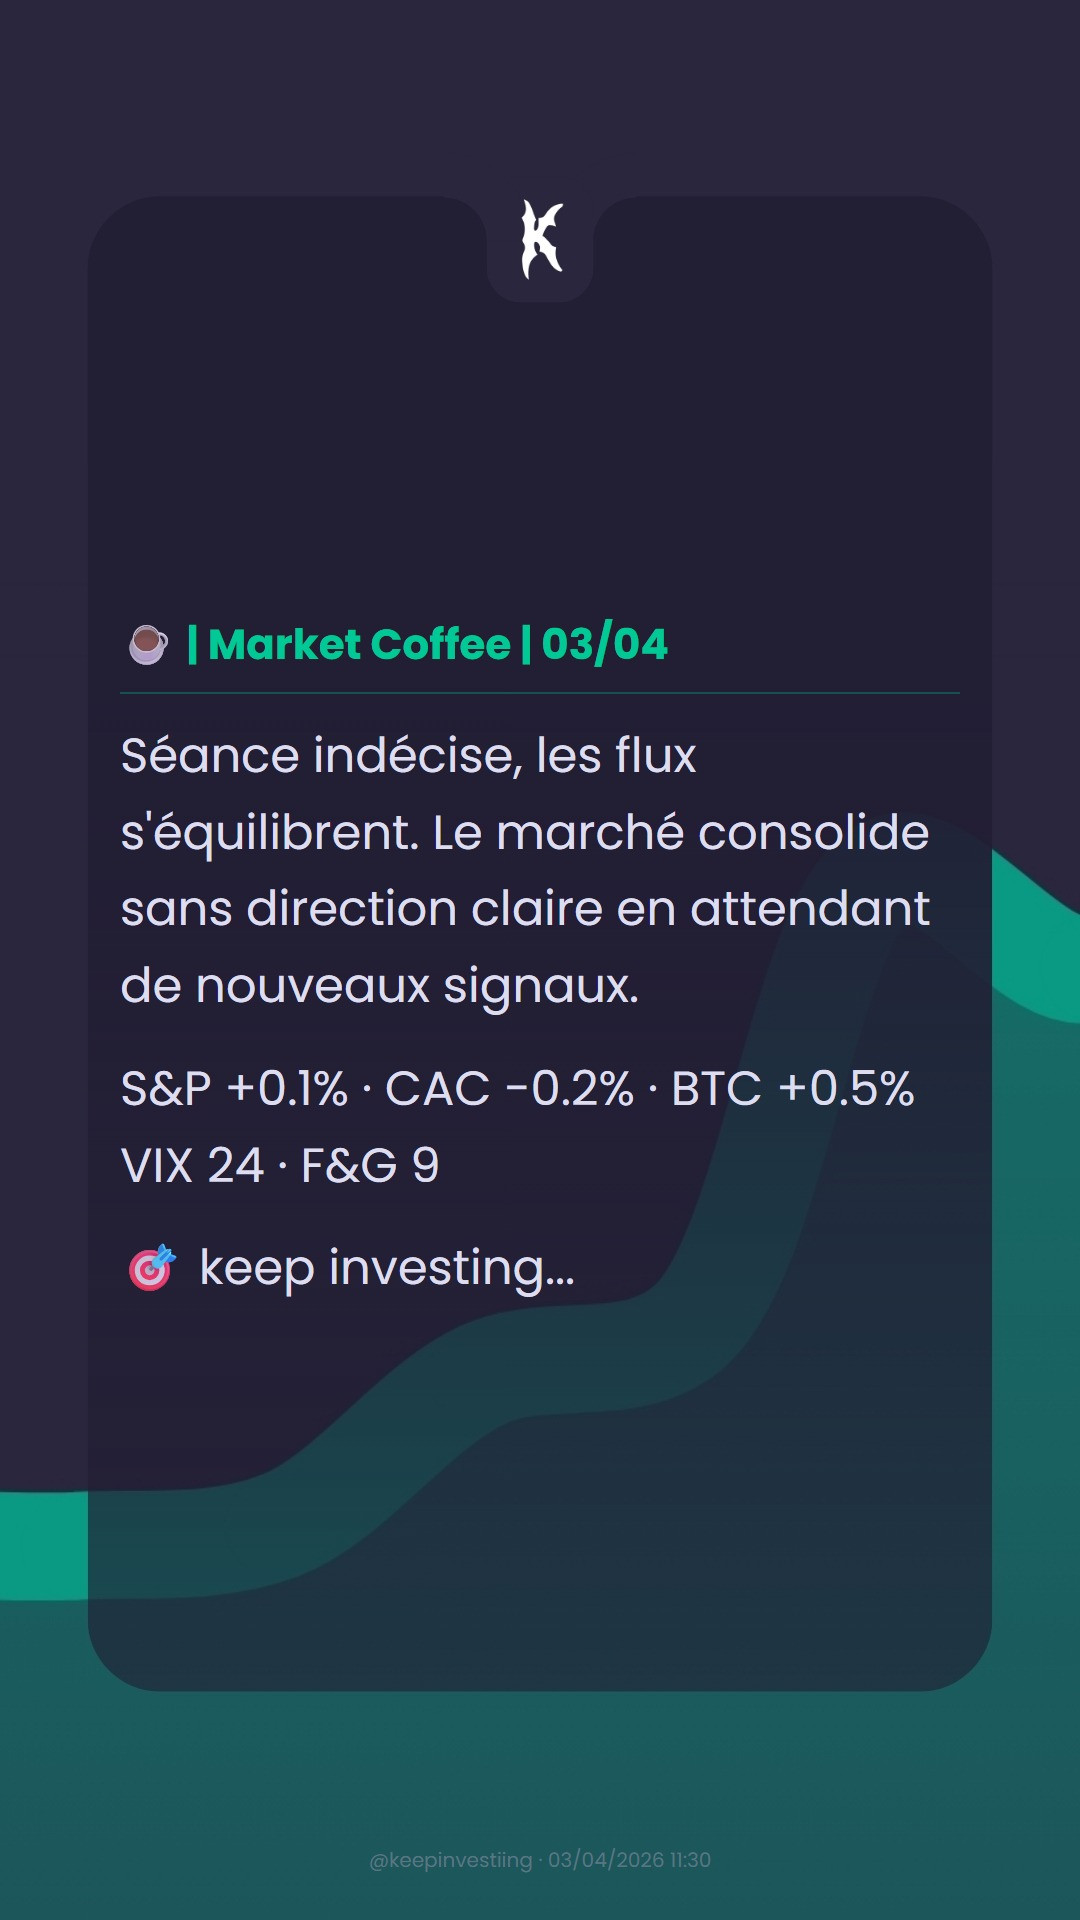Click the bright green wave at right edge
Screen dimensions: 1080x1920
[1036, 940]
